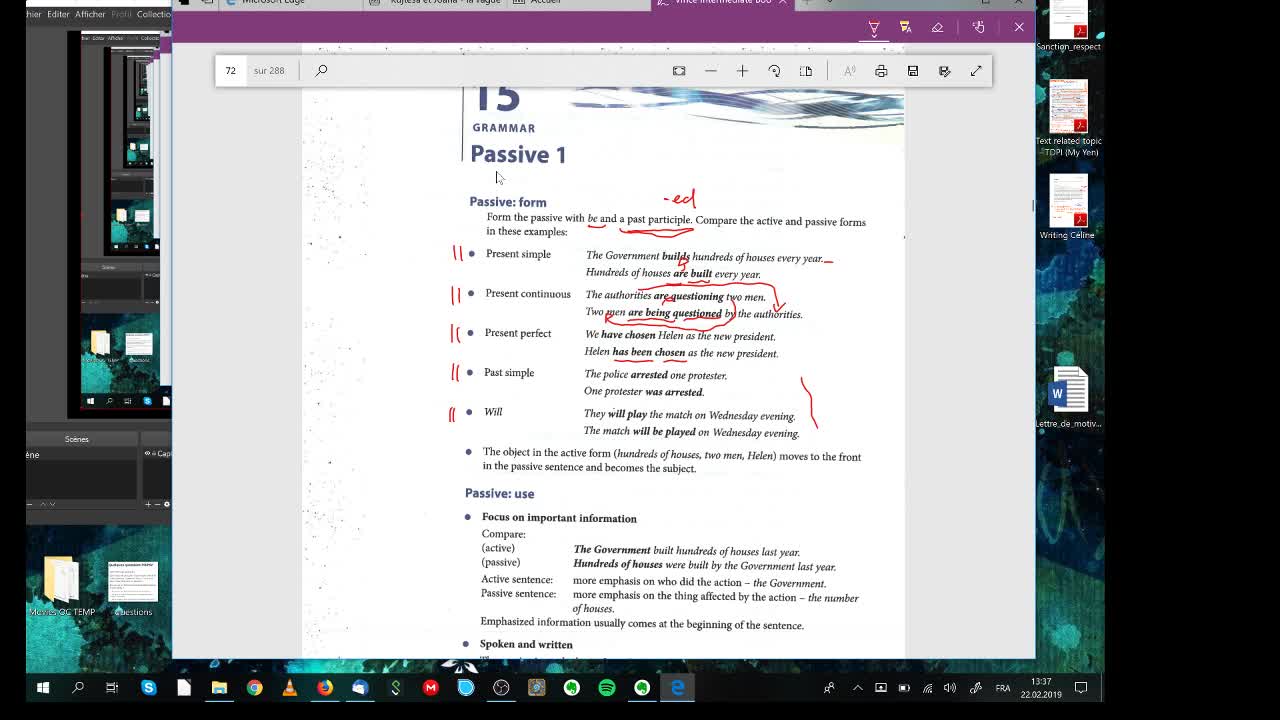Switch the PDF page layout view
The image size is (1280, 720).
tap(806, 71)
